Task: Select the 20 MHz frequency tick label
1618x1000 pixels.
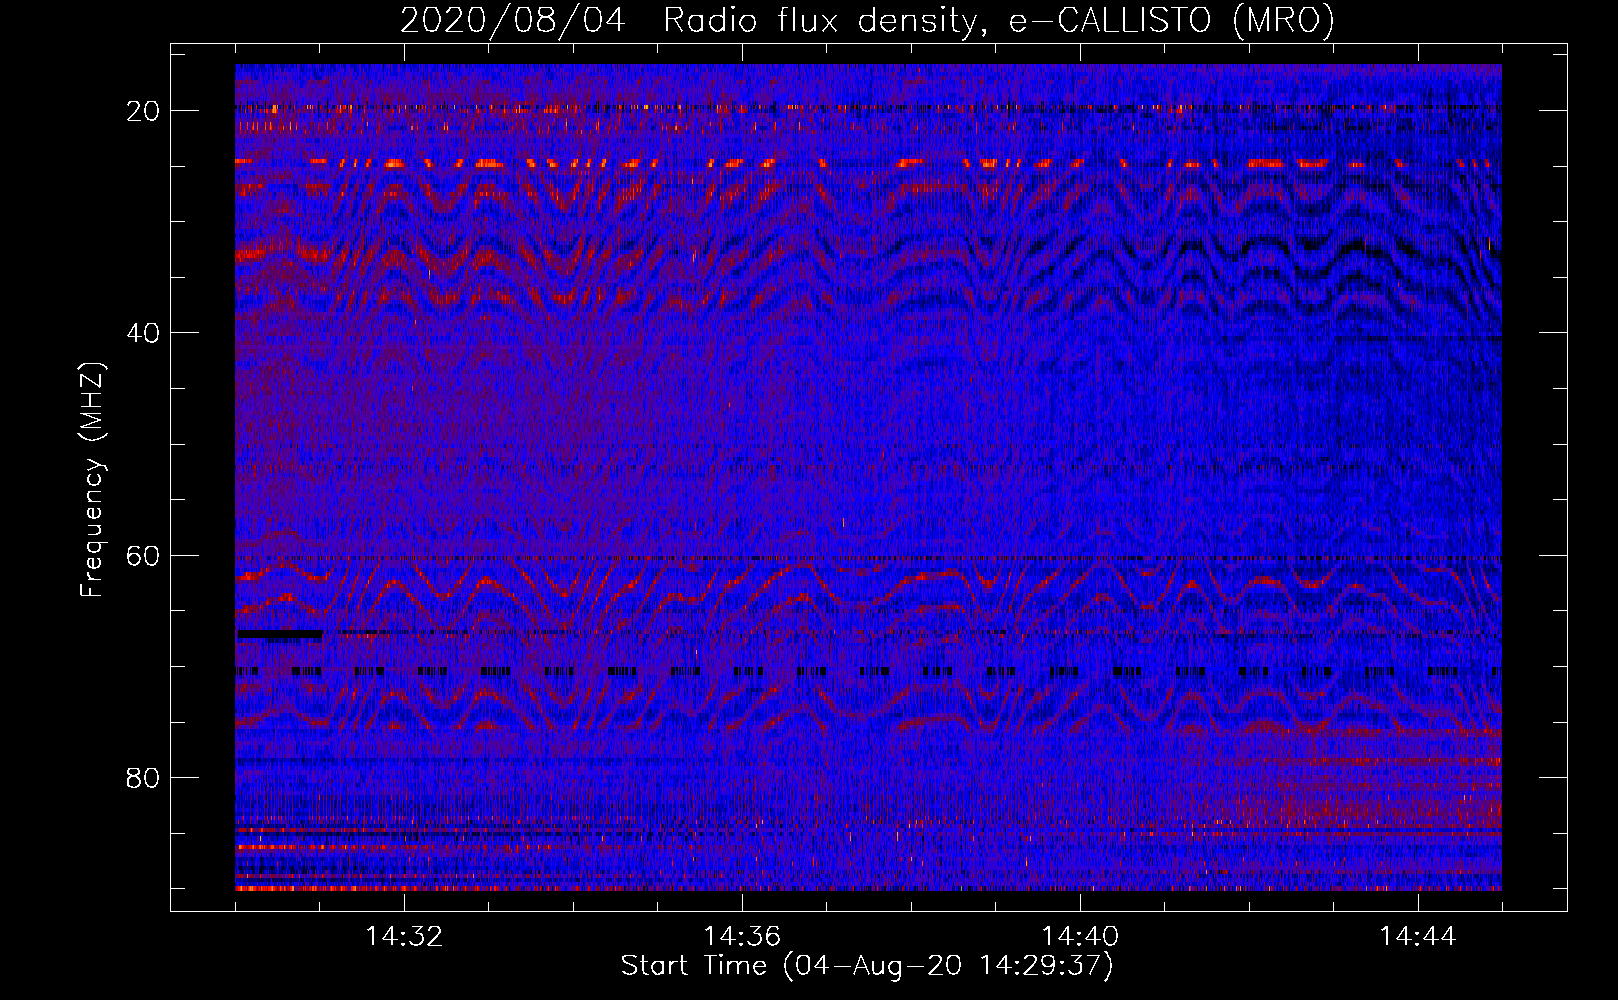Action: (x=143, y=110)
